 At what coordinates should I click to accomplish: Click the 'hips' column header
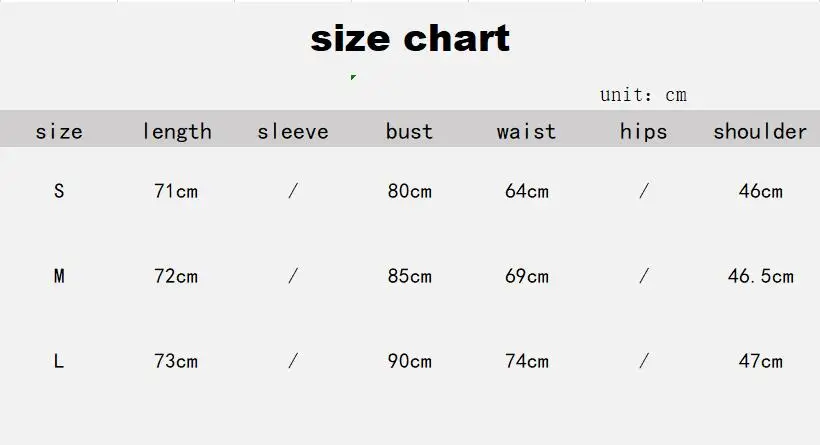(x=643, y=131)
